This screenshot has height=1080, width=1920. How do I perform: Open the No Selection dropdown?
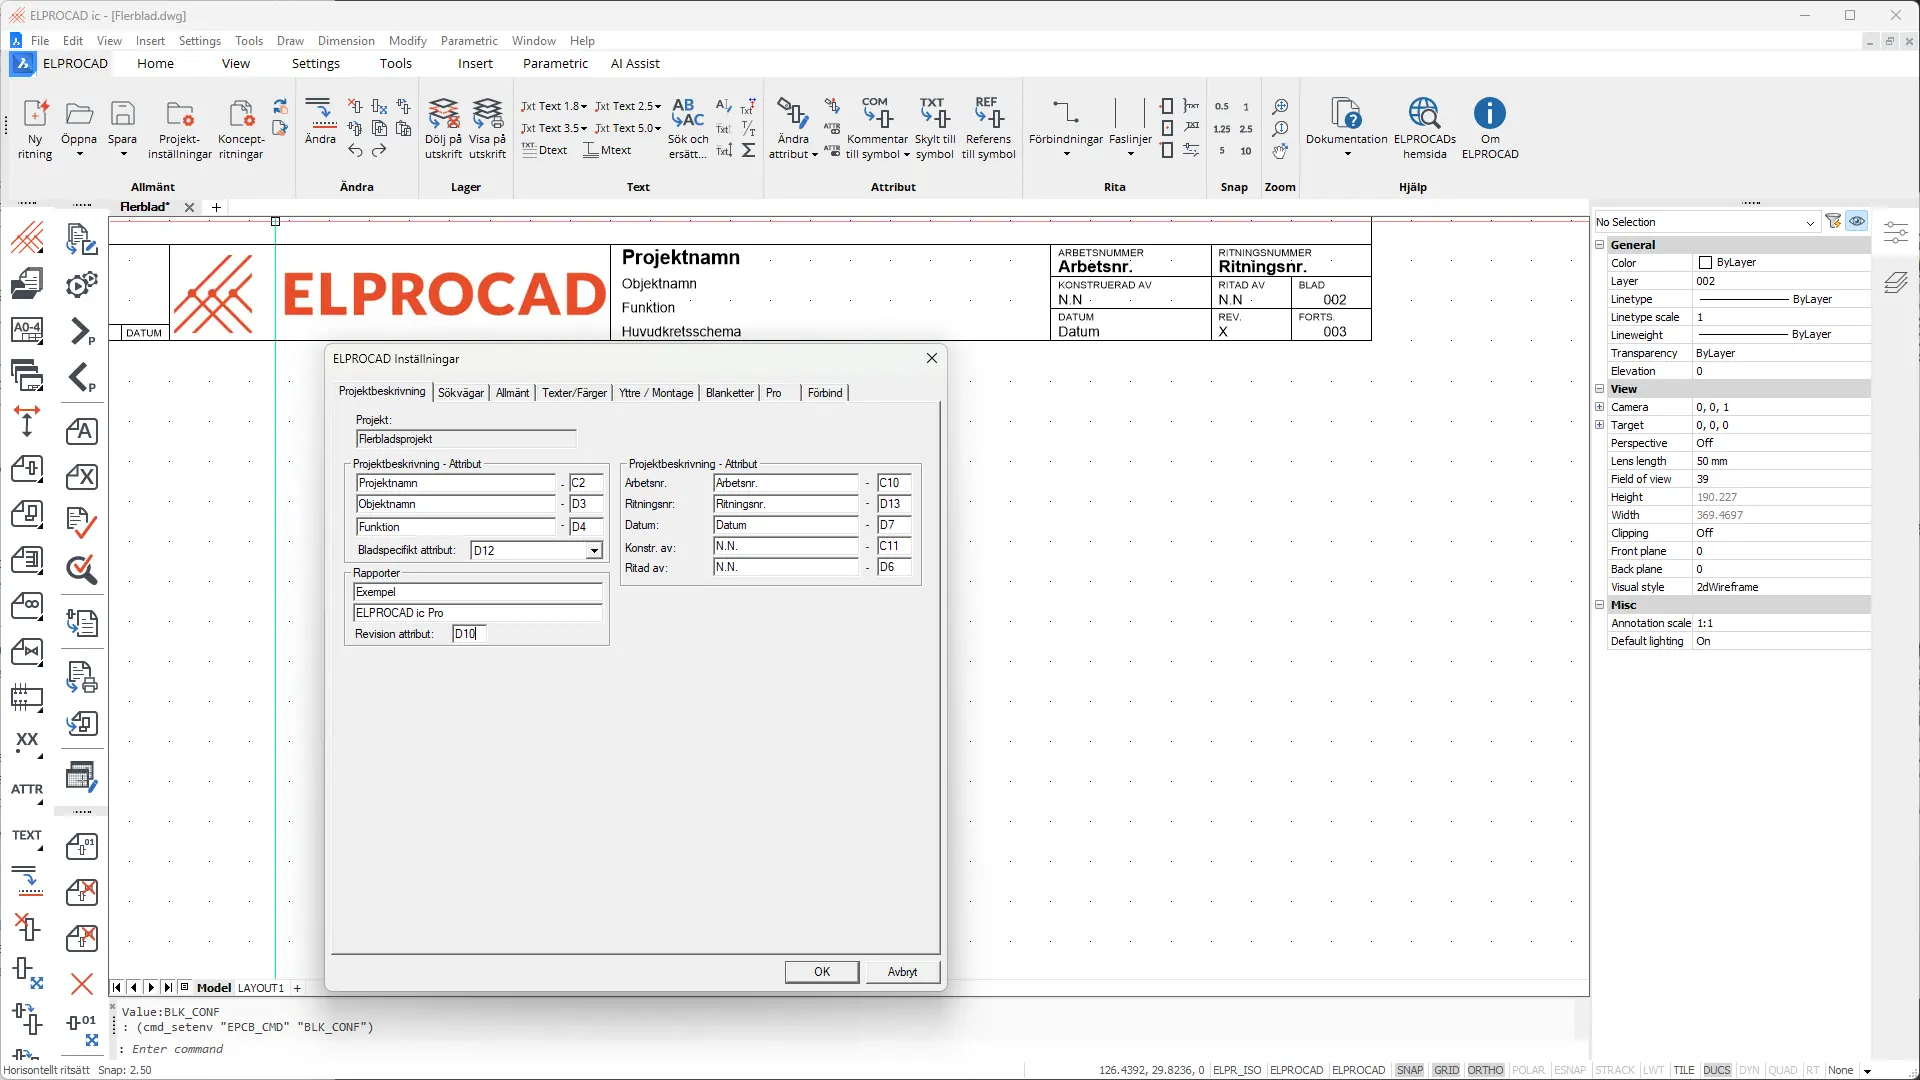pyautogui.click(x=1809, y=222)
